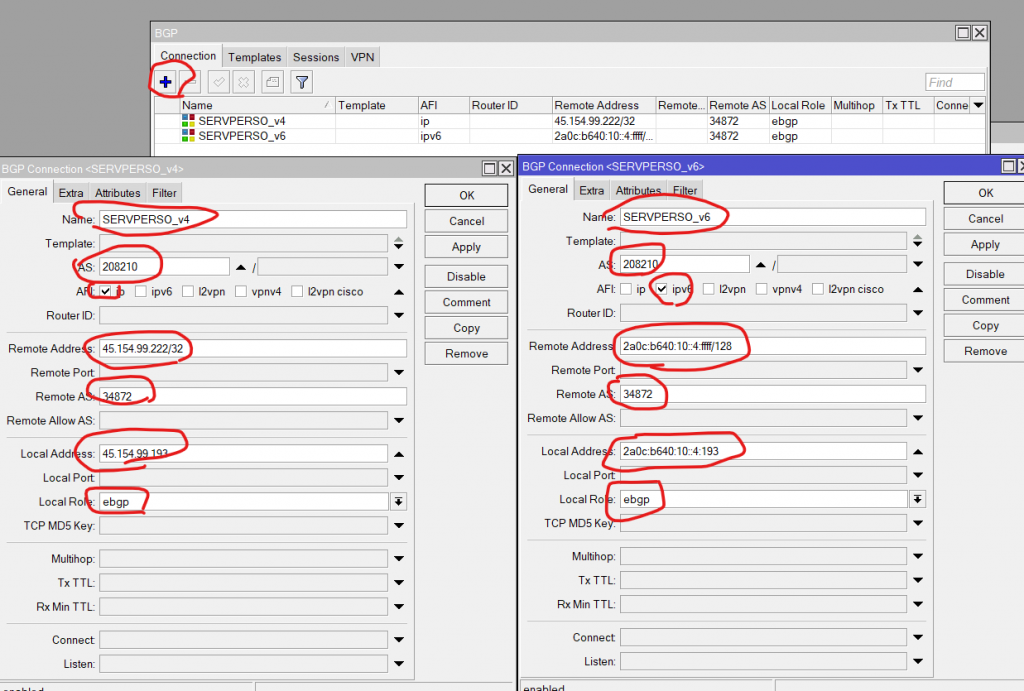
Task: Click OK in SERVPERSO_v6 connection window
Action: pos(985,193)
